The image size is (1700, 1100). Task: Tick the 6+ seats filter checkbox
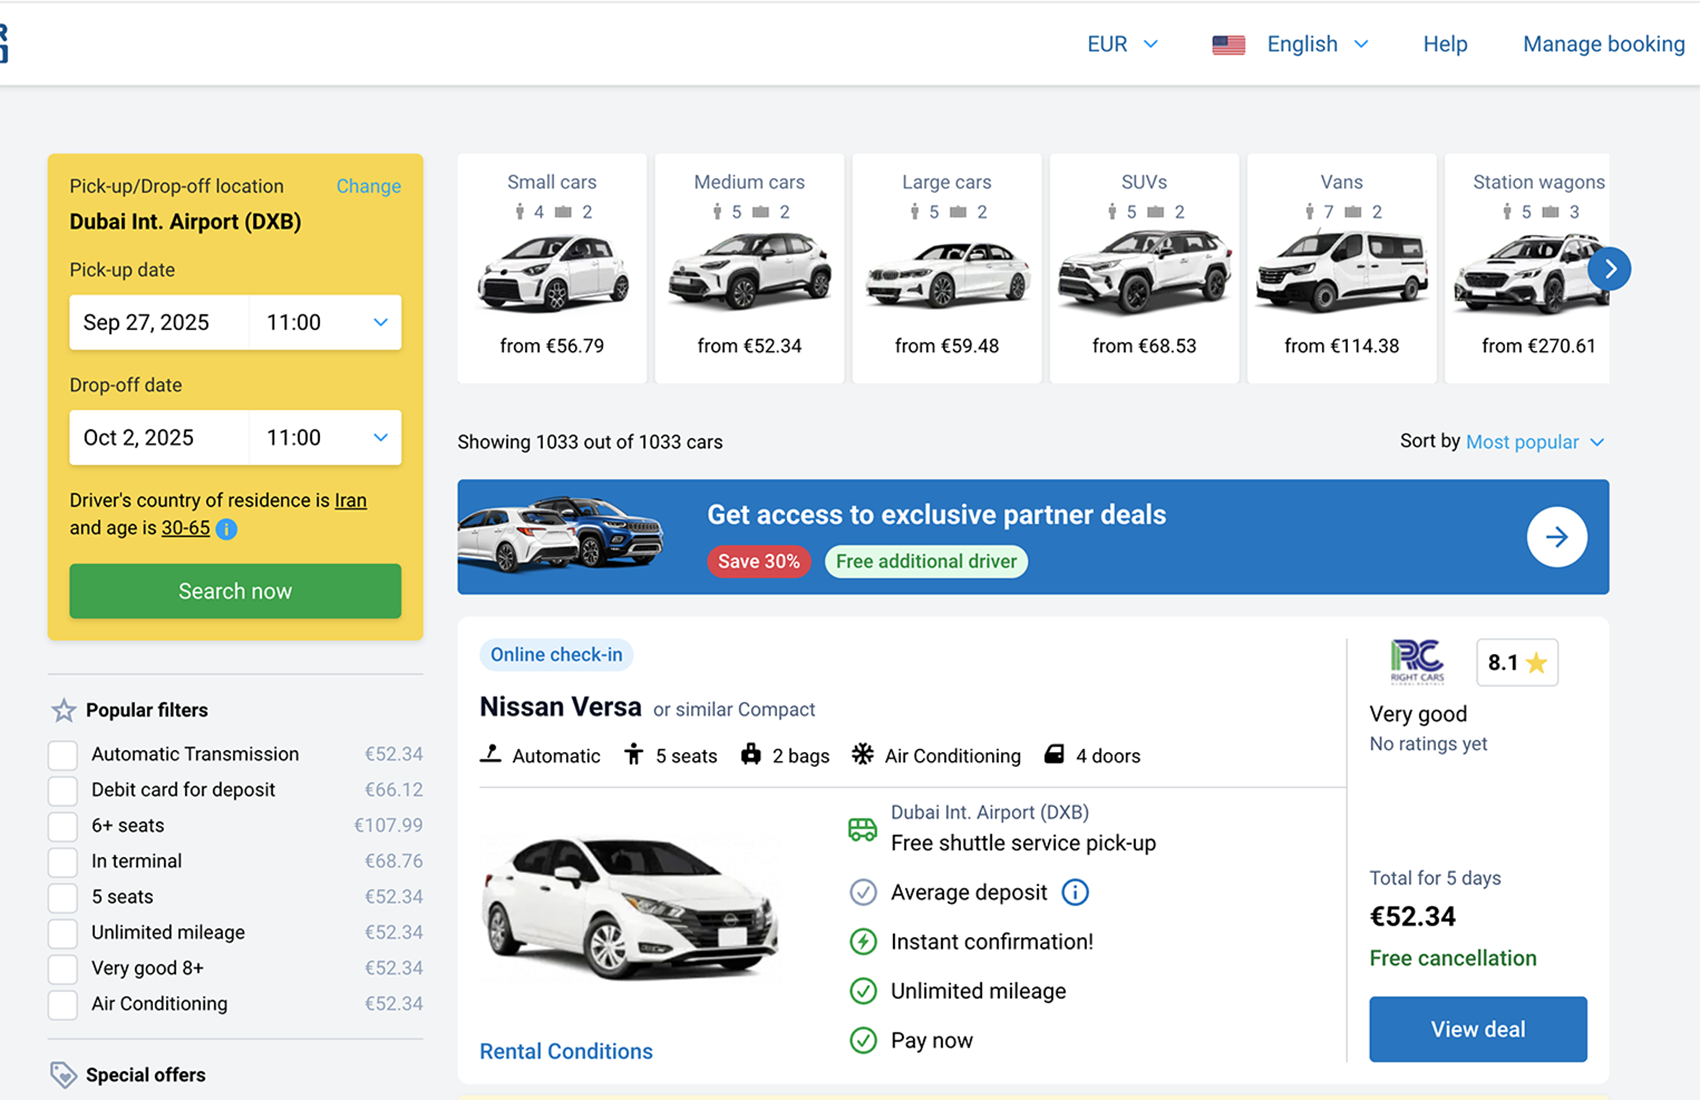click(x=63, y=826)
